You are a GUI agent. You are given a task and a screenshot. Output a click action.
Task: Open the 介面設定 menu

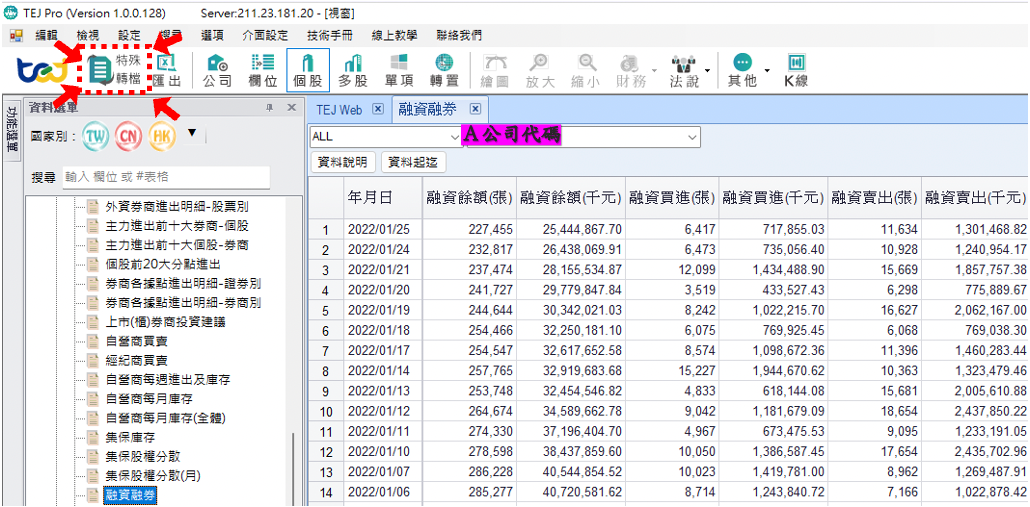(x=265, y=35)
